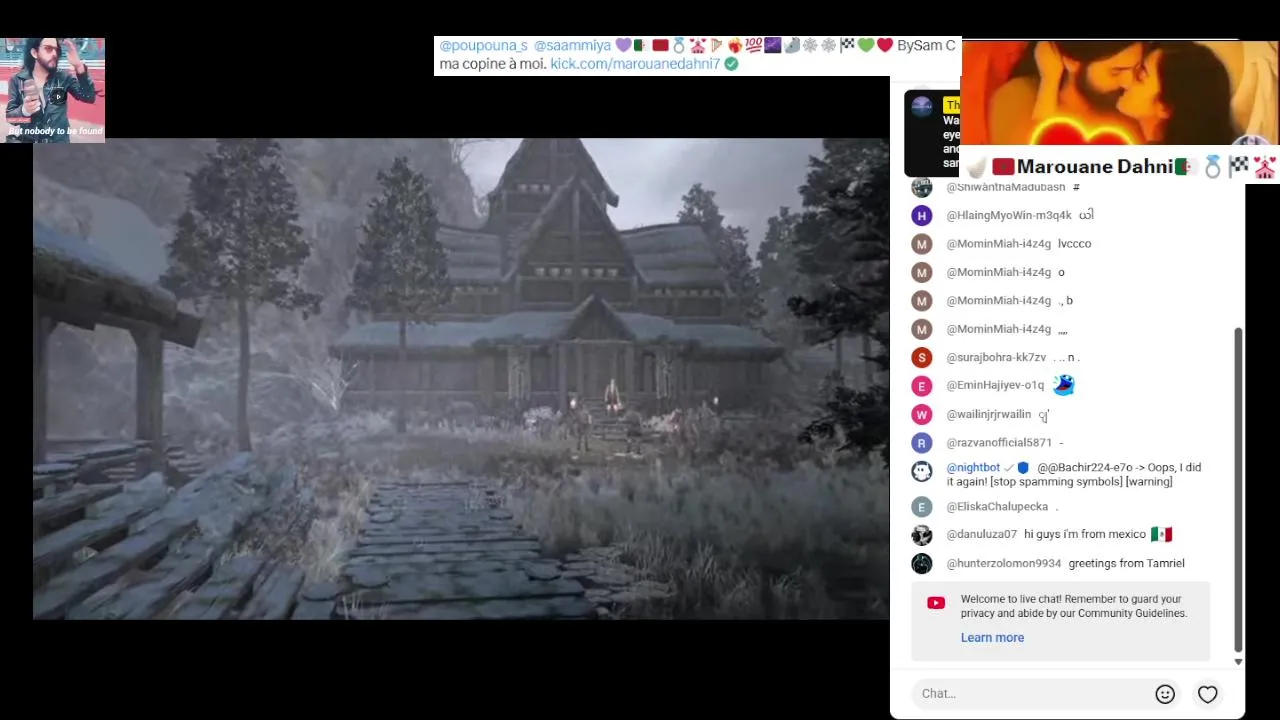Click the blue laughing emoji in EminHajiyev's message
This screenshot has width=1280, height=720.
[1063, 384]
